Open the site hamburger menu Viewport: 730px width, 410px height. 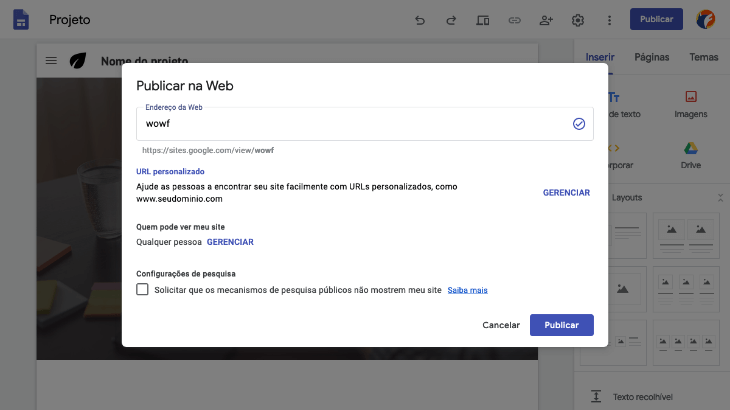tap(51, 60)
